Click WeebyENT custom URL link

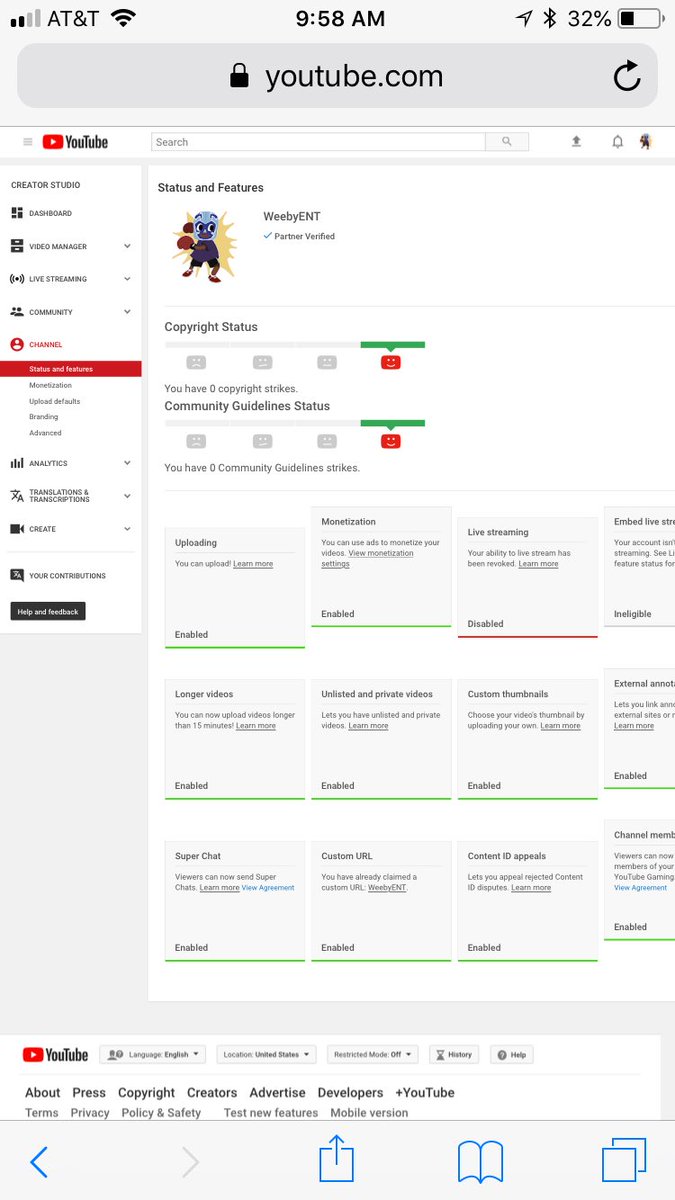click(386, 888)
